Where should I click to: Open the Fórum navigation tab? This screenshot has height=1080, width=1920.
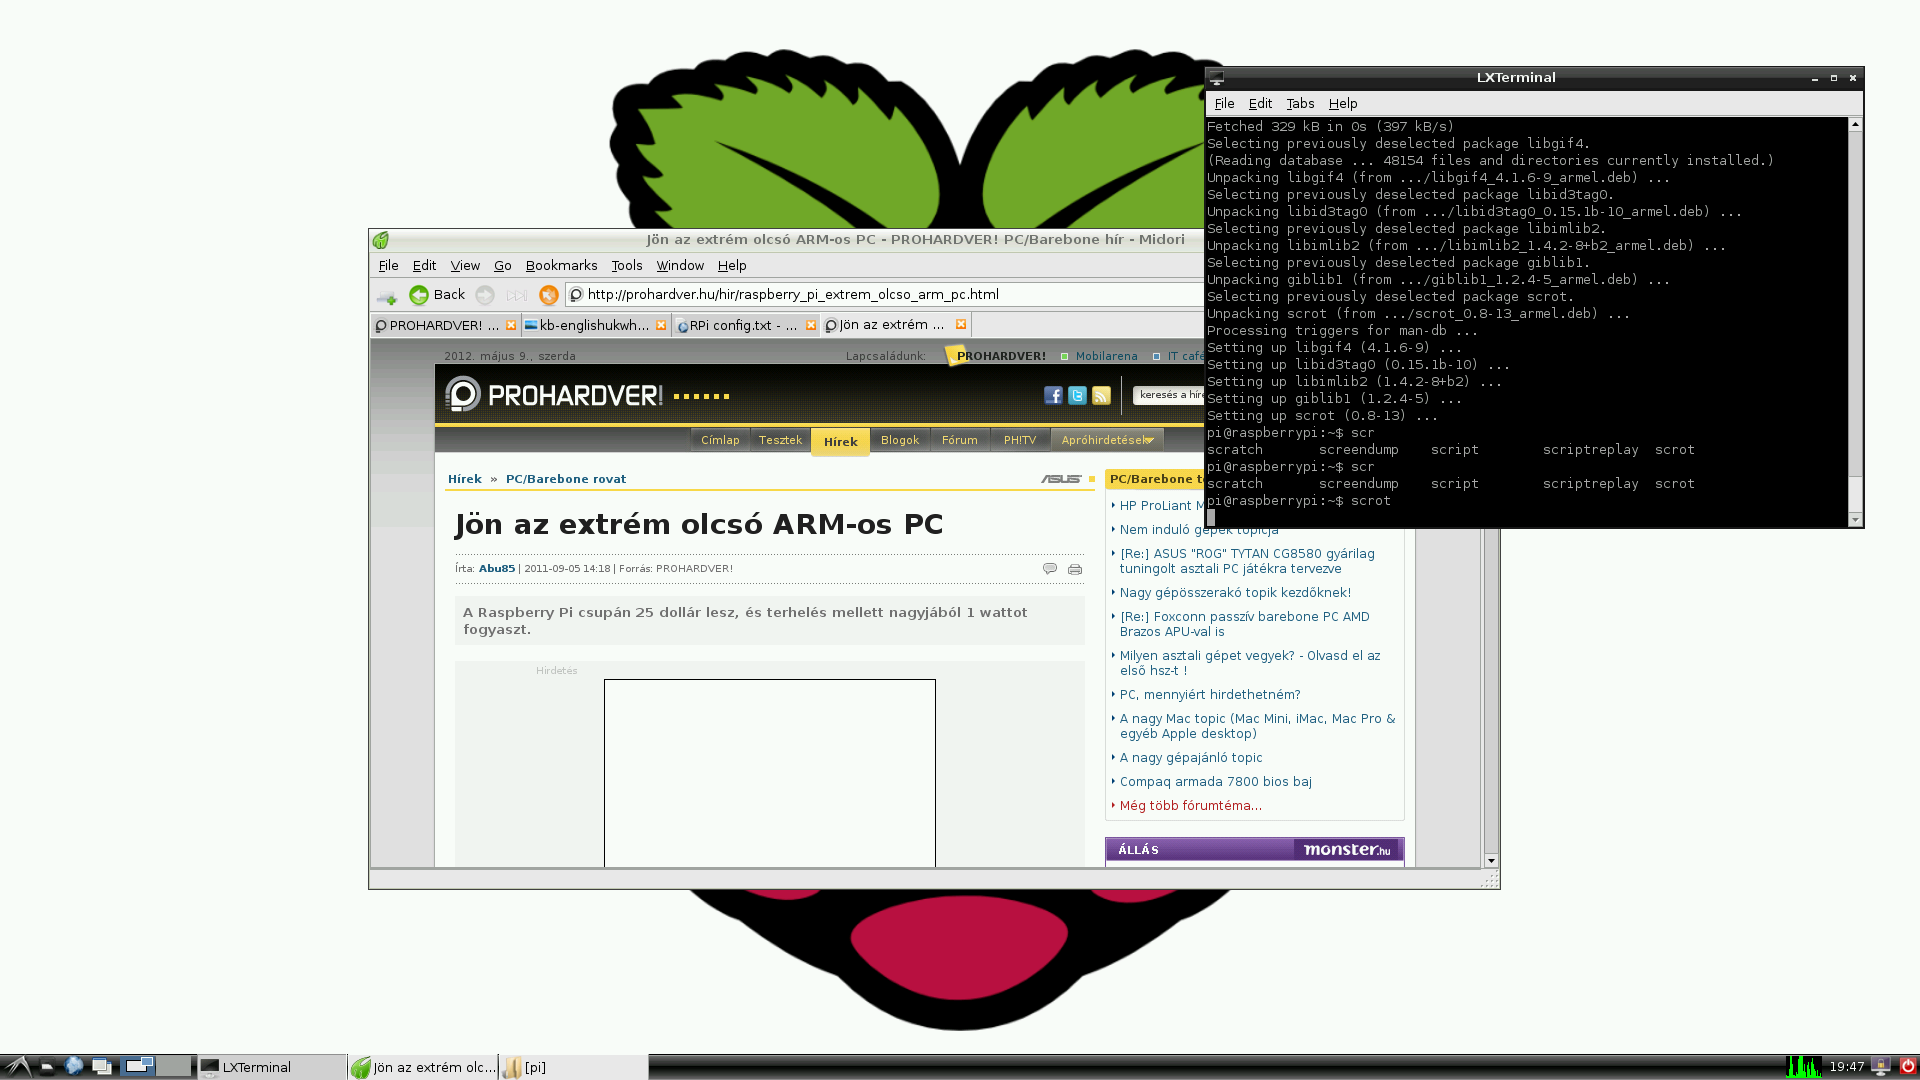coord(960,440)
